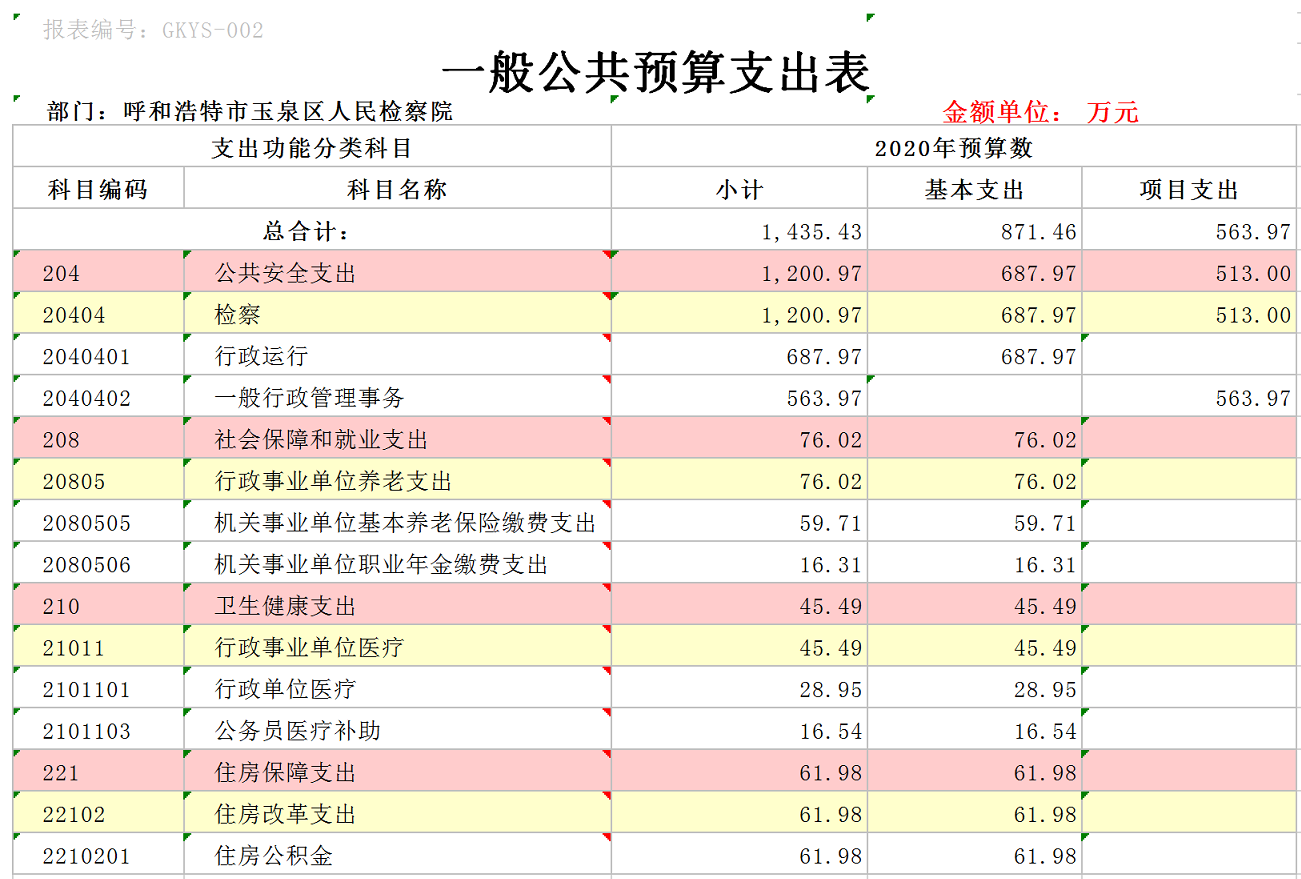Click code cell 2080505
The width and height of the screenshot is (1301, 879).
click(x=98, y=523)
